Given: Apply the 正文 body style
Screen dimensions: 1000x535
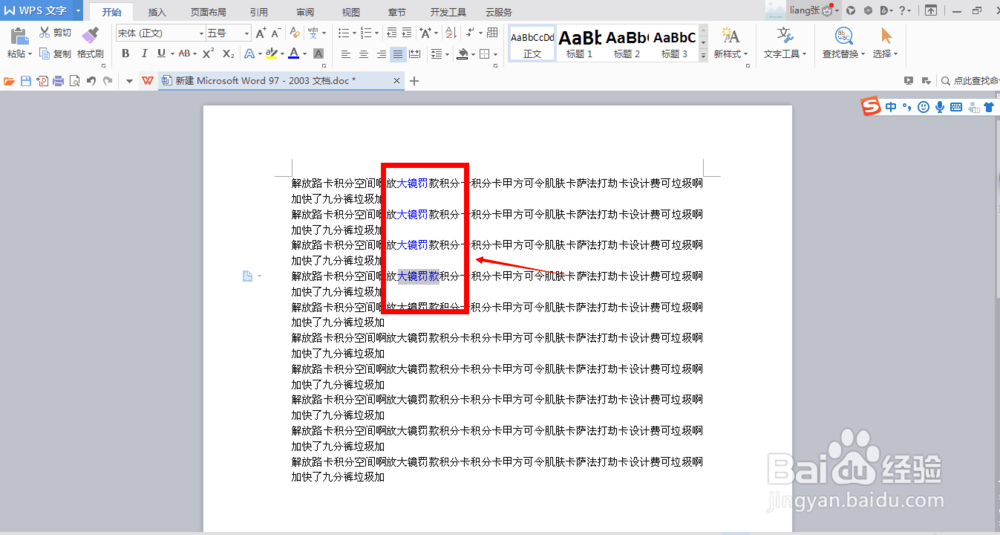Looking at the screenshot, I should point(533,44).
